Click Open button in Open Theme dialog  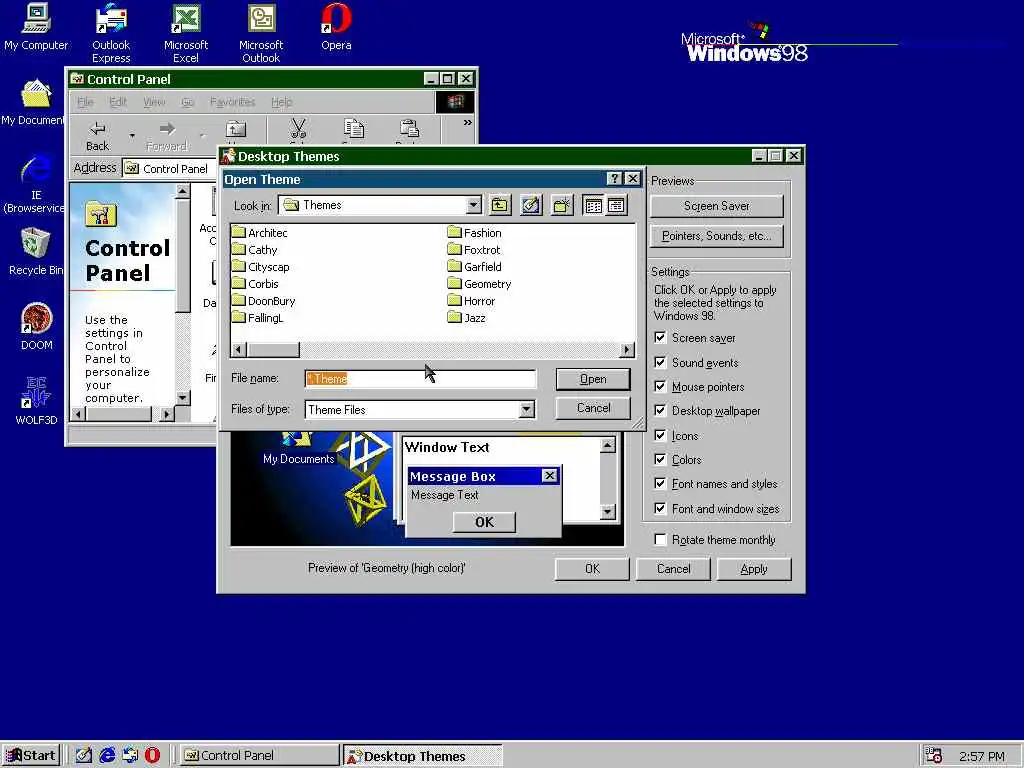[x=593, y=379]
